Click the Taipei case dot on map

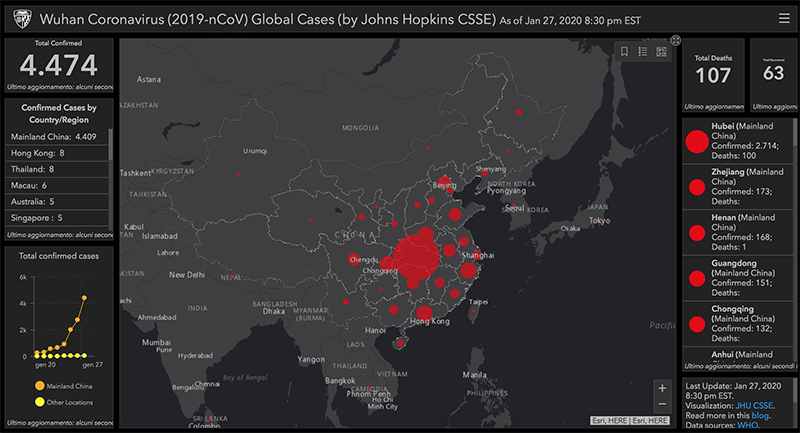473,311
